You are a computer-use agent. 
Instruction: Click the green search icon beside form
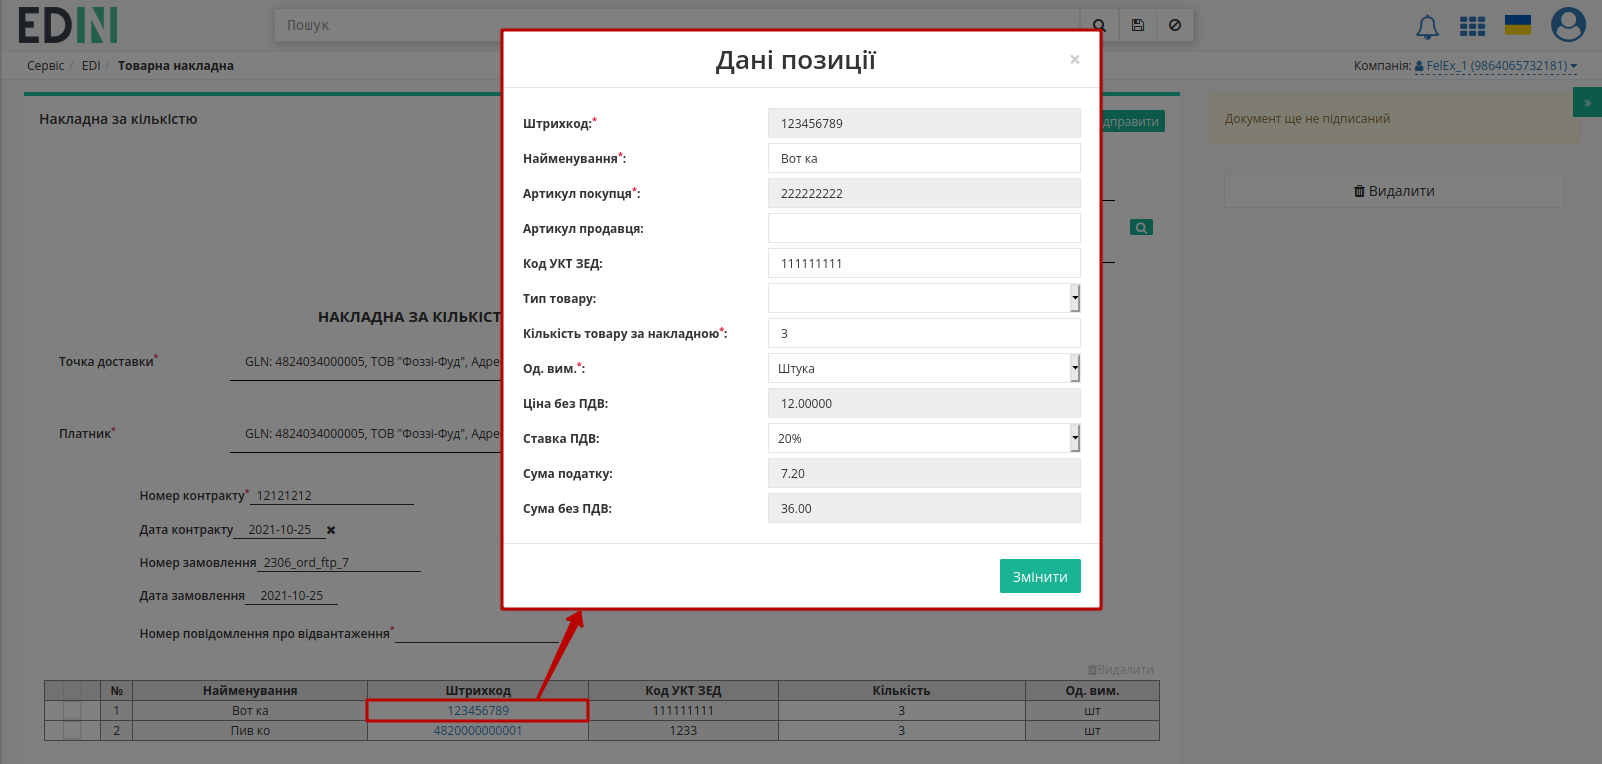click(x=1141, y=228)
